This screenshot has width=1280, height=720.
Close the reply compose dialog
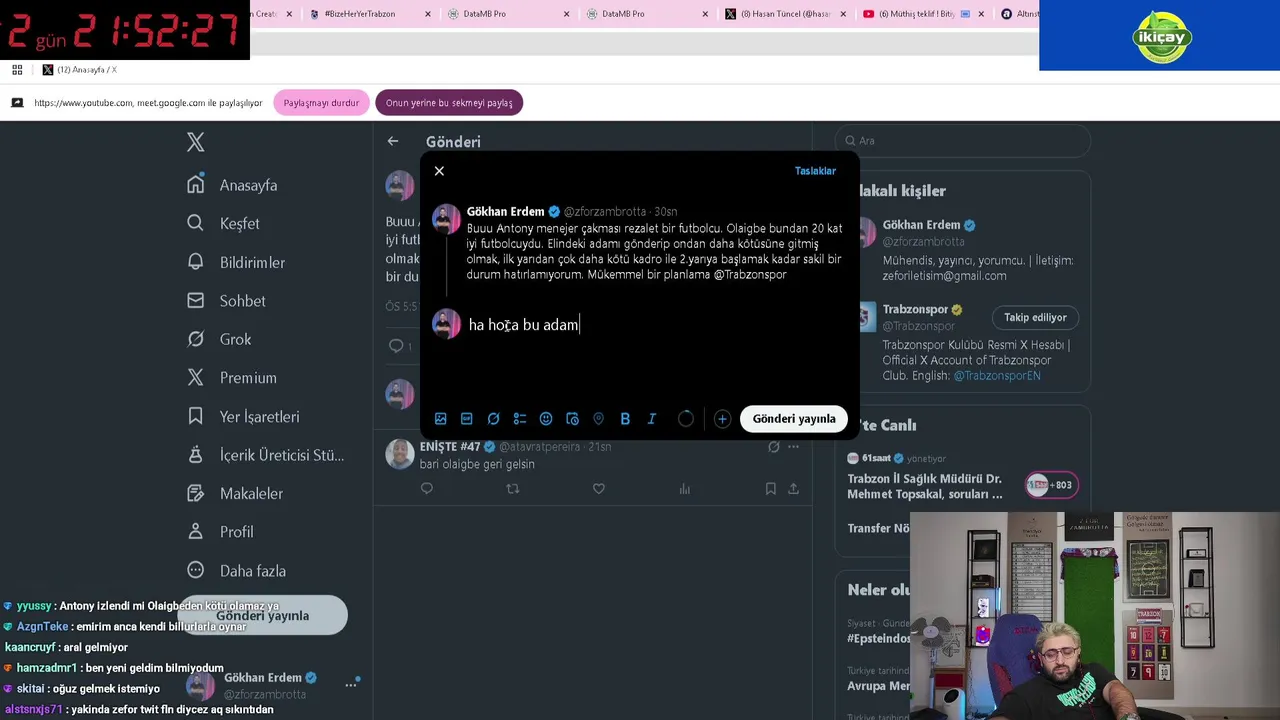(439, 171)
